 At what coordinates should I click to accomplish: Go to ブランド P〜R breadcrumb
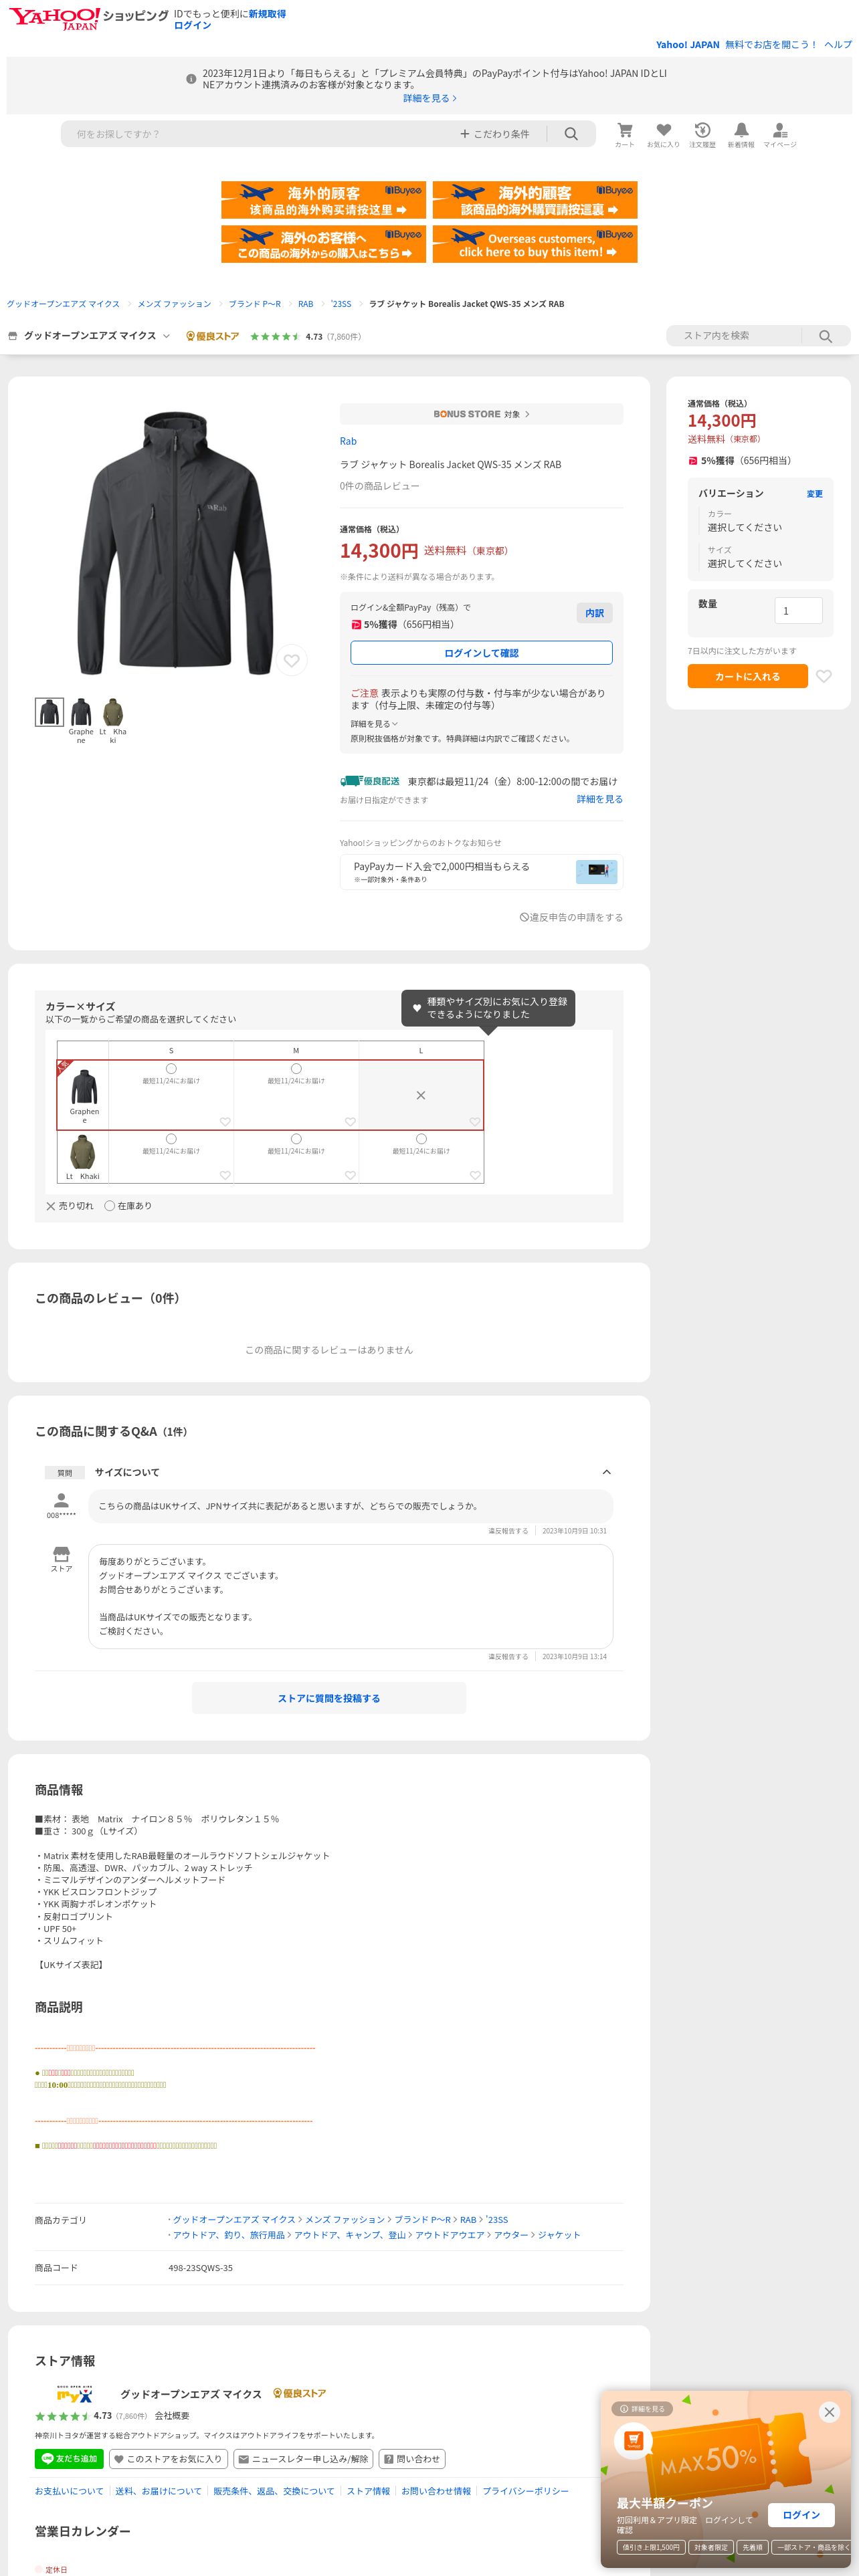254,304
